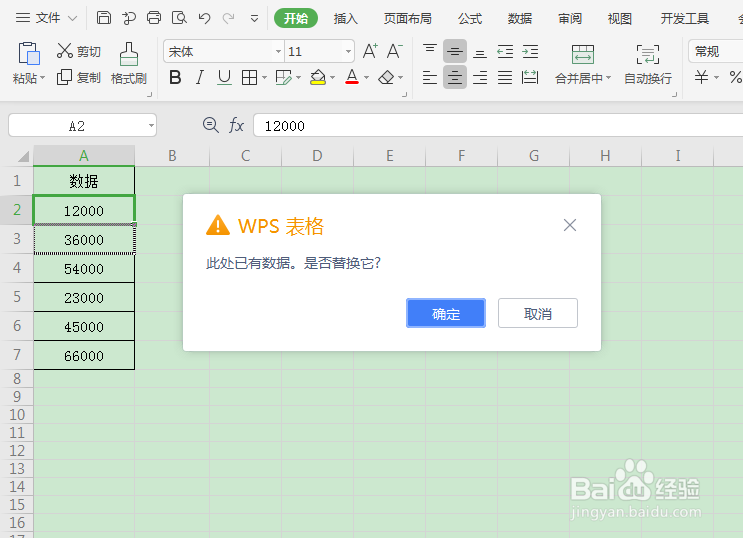Click the Undo arrow
This screenshot has height=538, width=743.
(204, 18)
